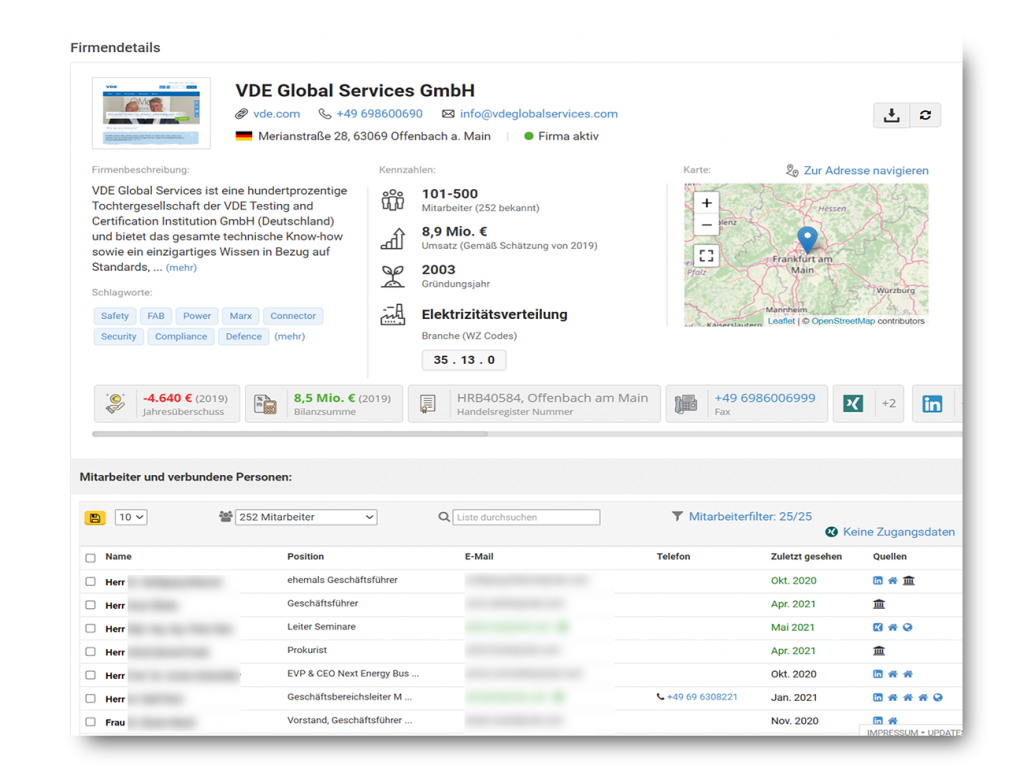Click the download icon button
This screenshot has width=1024, height=768.
click(x=891, y=115)
